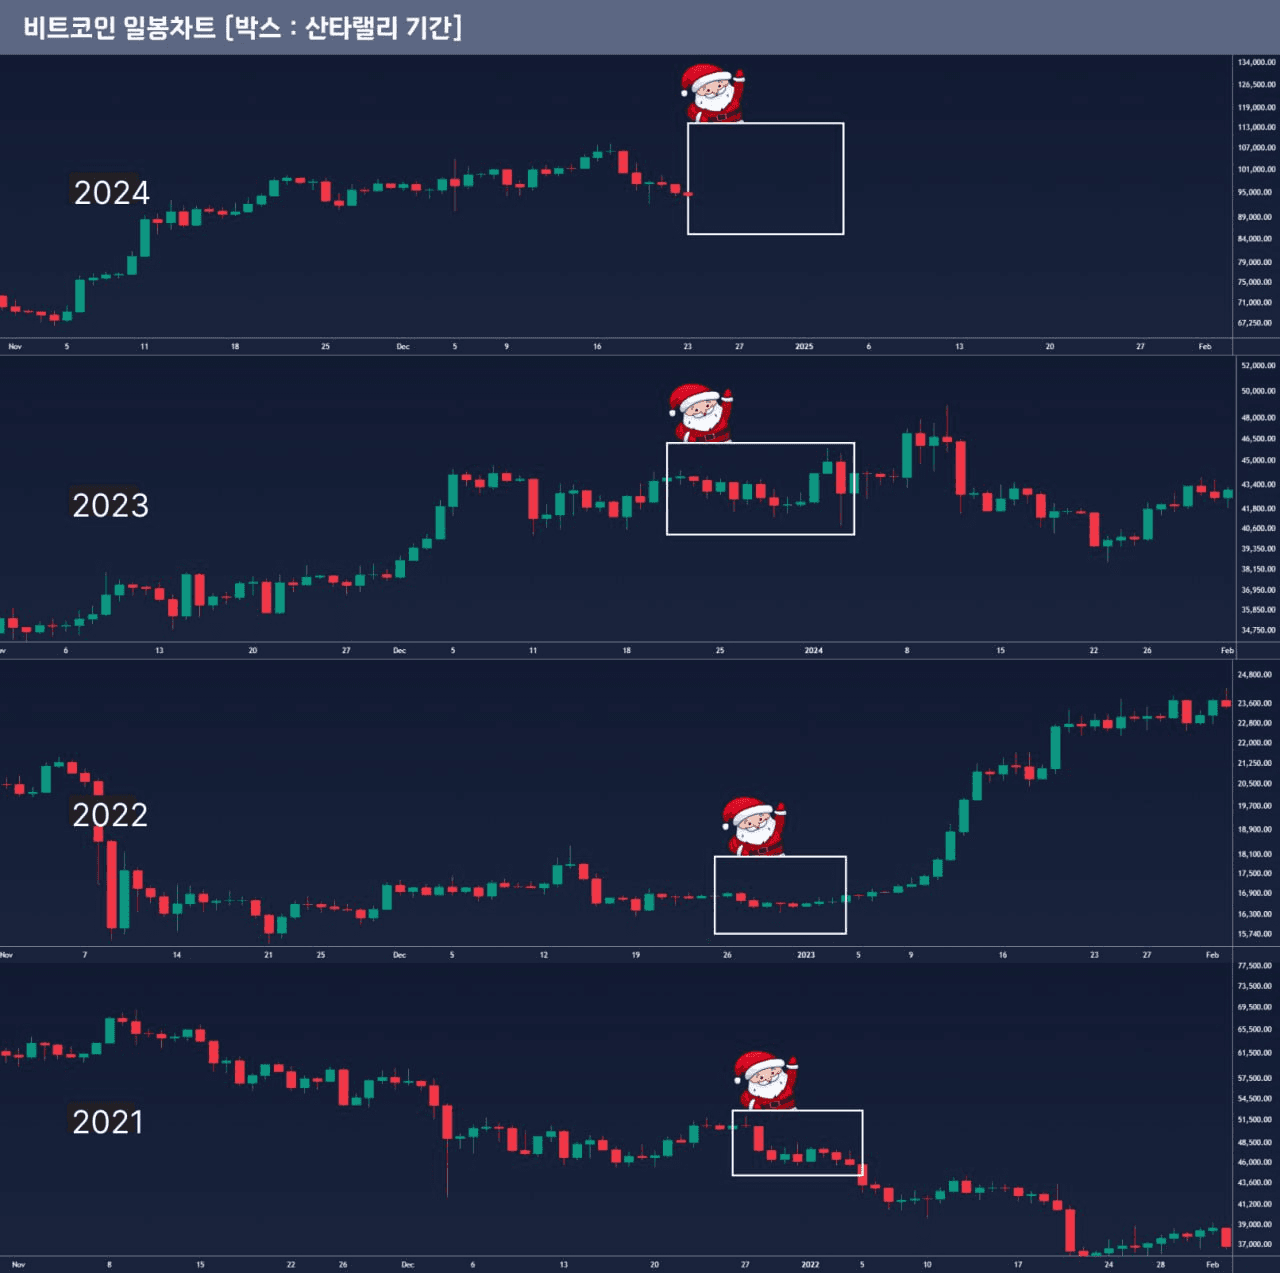
Task: Select the '41,800.00' price axis label
Action: (x=1258, y=508)
